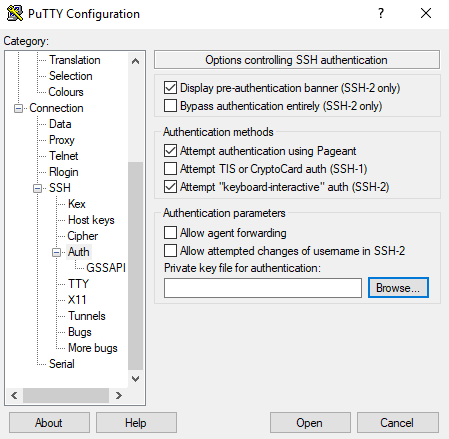Screen dimensions: 449x439
Task: Toggle Display pre-authentication banner checkbox
Action: point(170,88)
